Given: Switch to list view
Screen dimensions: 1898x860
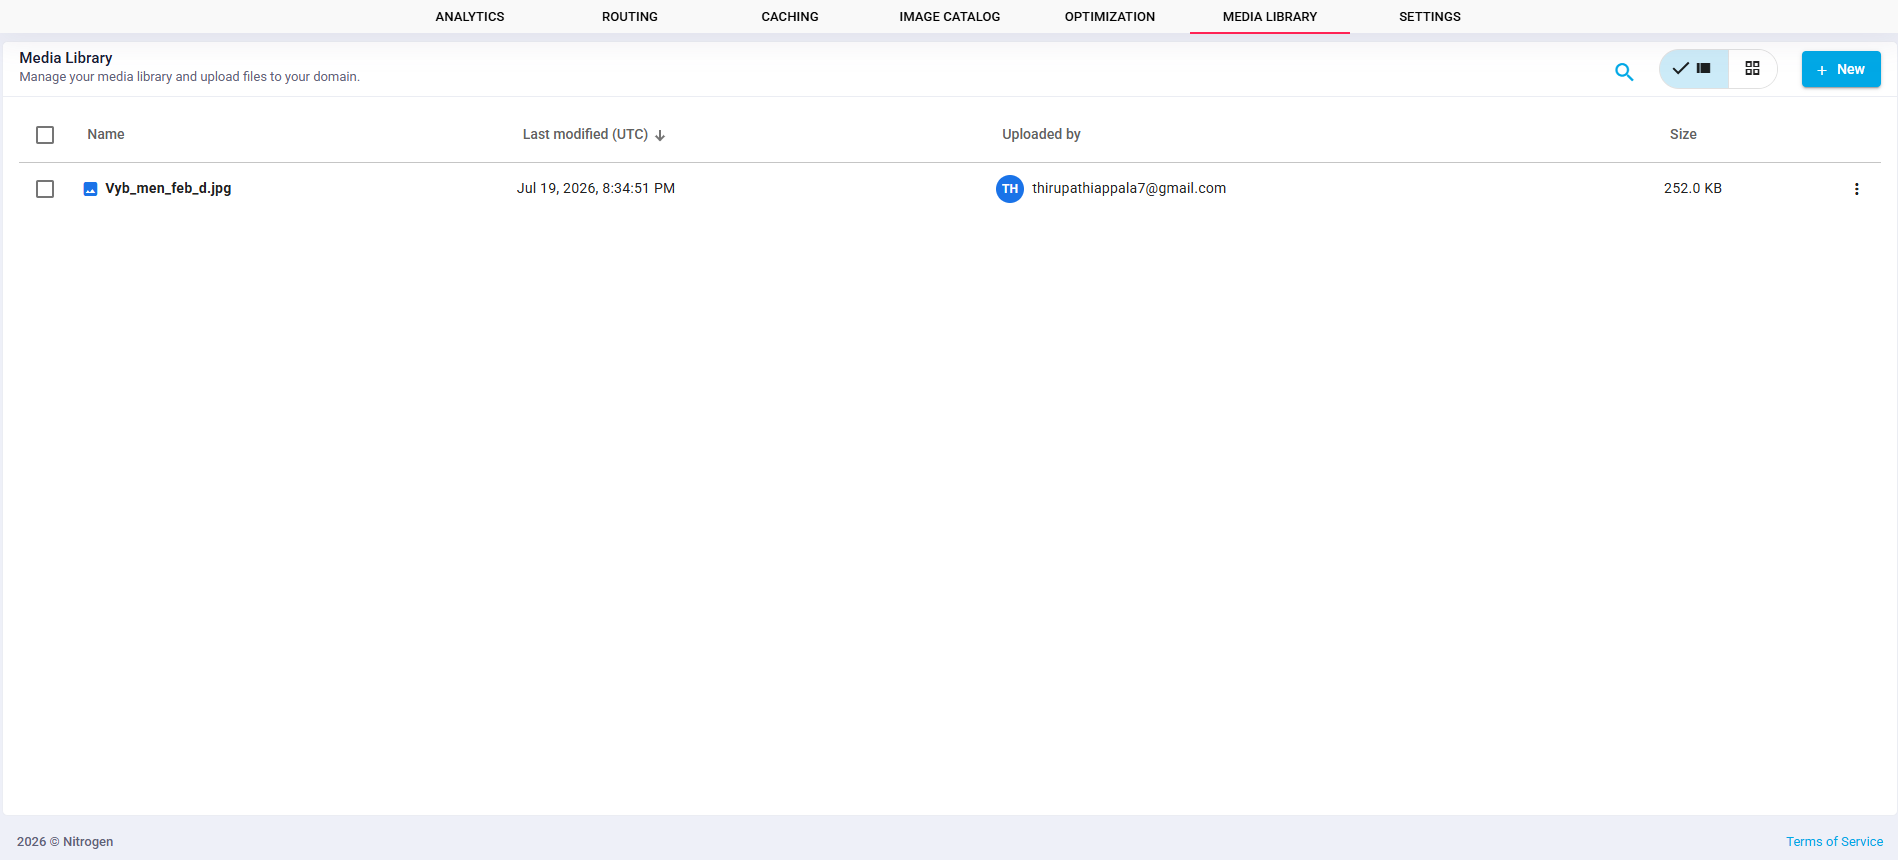Looking at the screenshot, I should click(x=1693, y=69).
